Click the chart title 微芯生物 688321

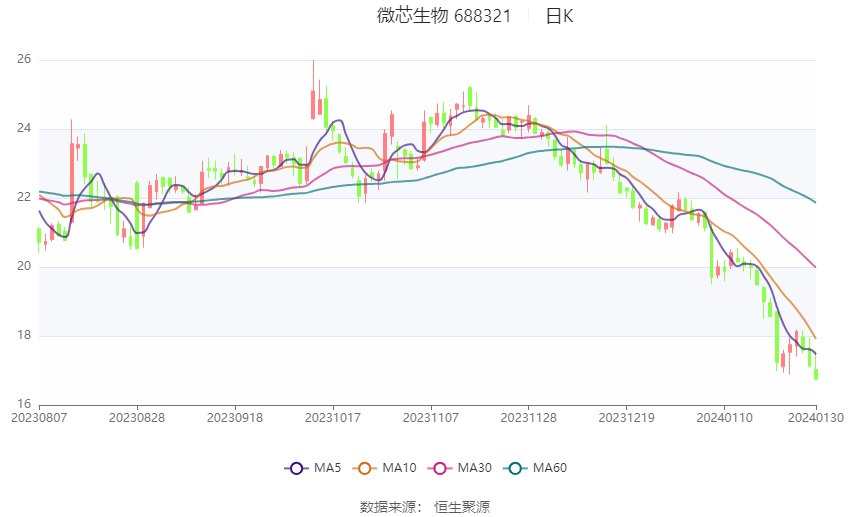tap(443, 16)
